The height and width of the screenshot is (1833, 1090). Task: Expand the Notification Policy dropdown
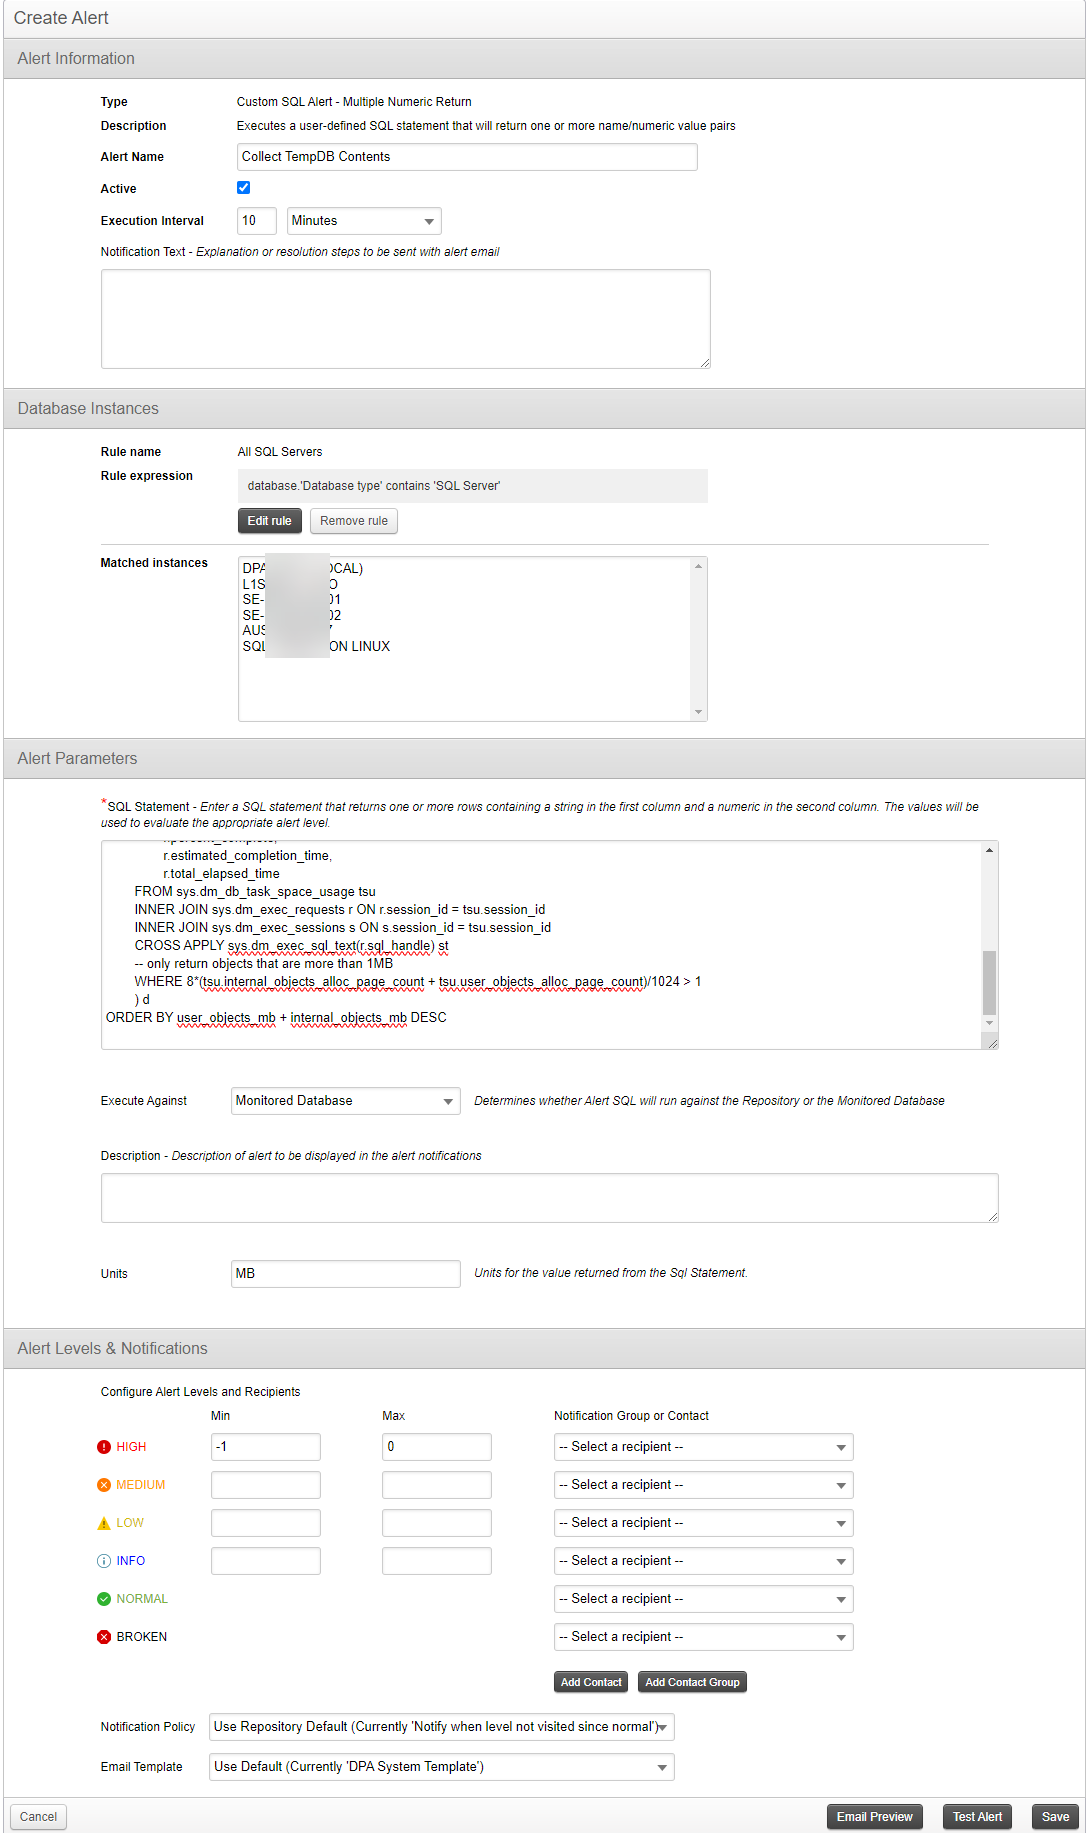[441, 1727]
